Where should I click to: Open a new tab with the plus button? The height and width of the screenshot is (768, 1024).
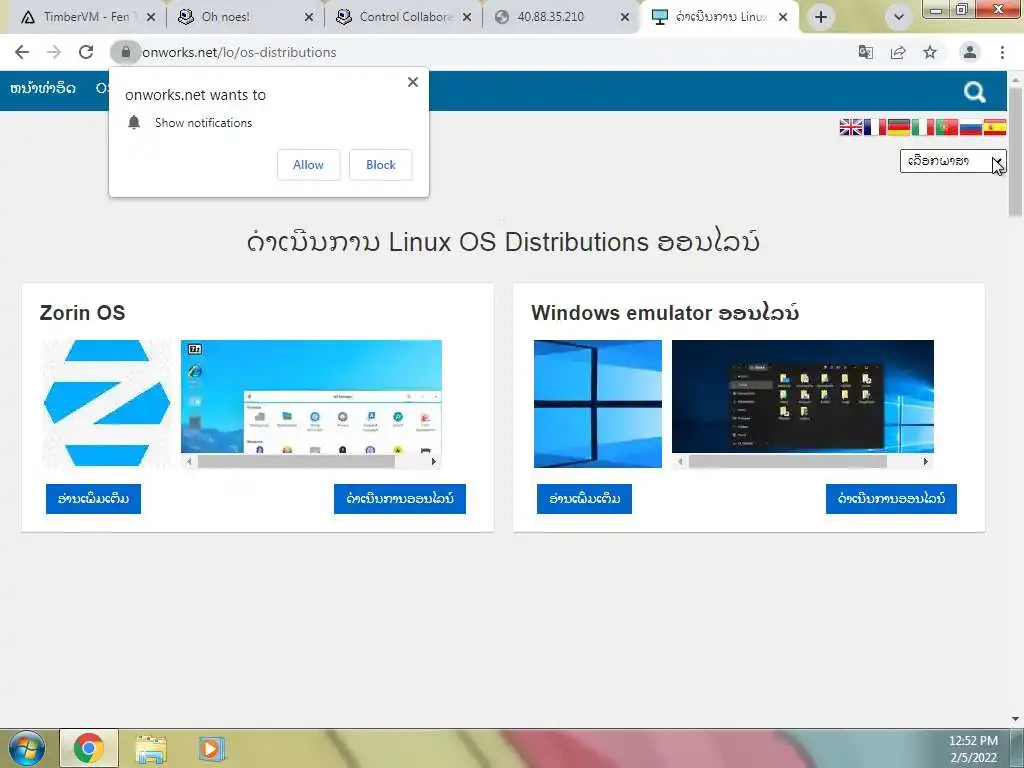tap(821, 17)
